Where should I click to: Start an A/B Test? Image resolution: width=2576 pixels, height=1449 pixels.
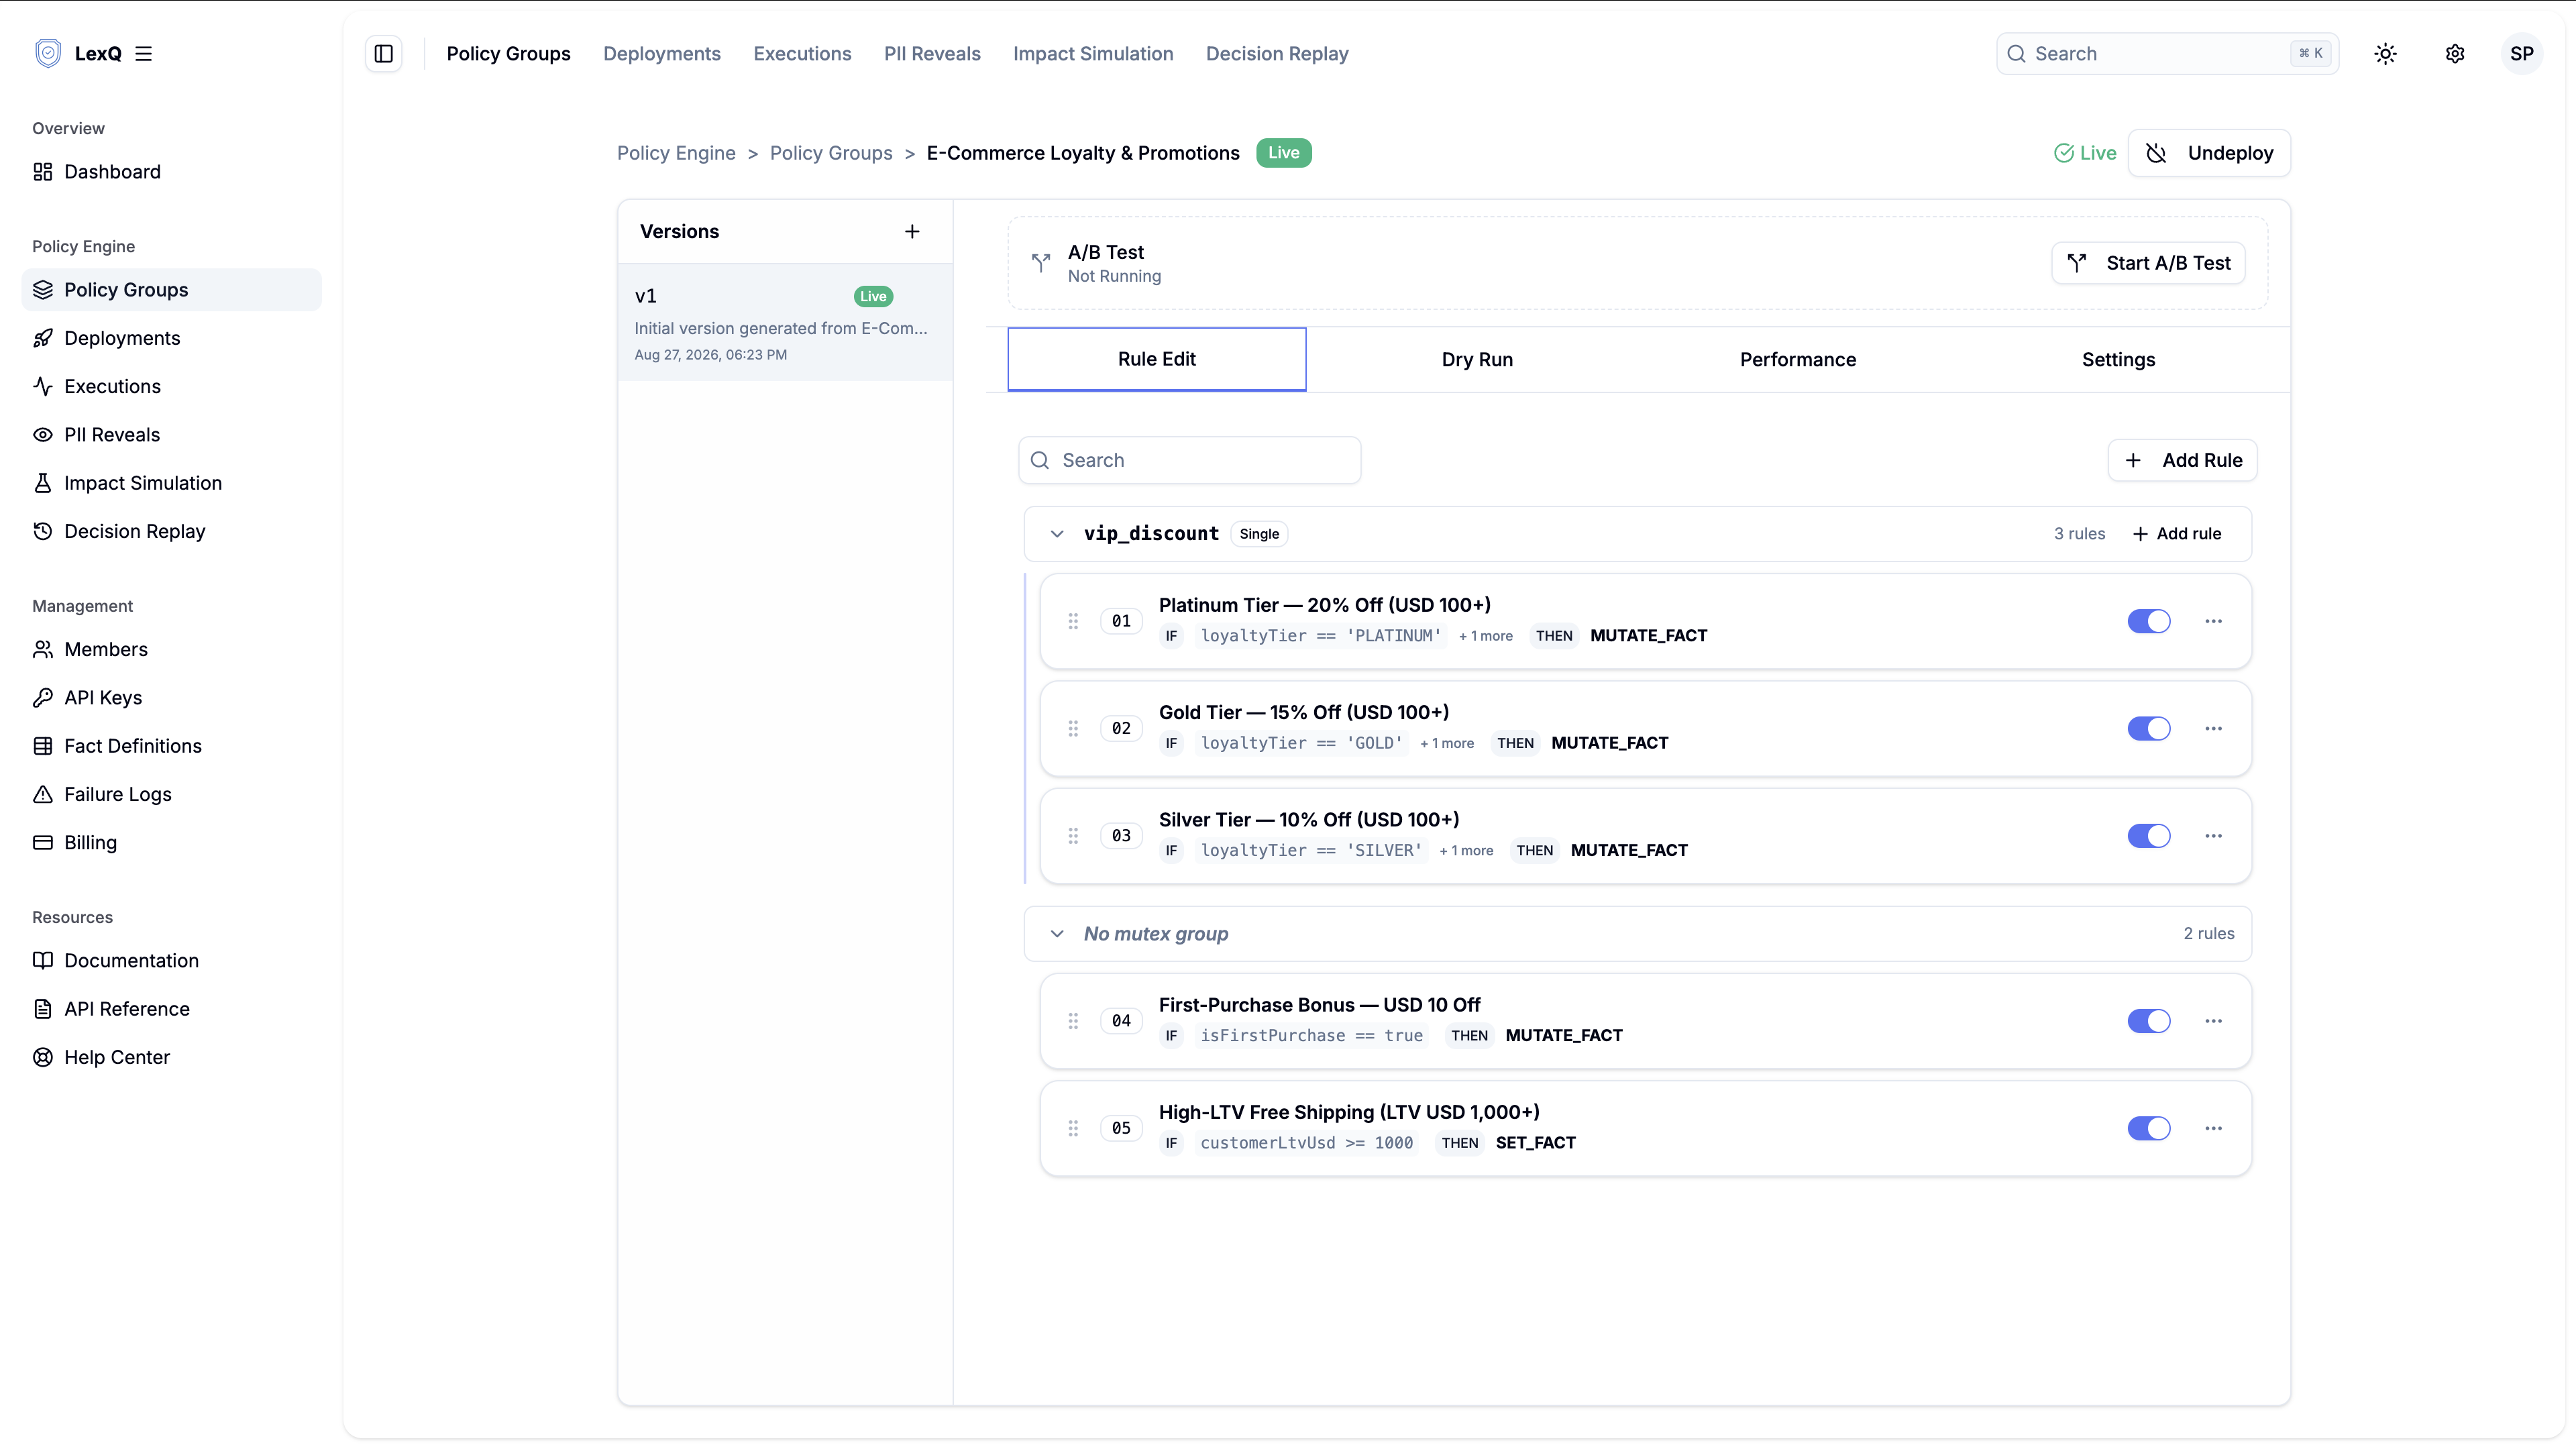point(2148,263)
